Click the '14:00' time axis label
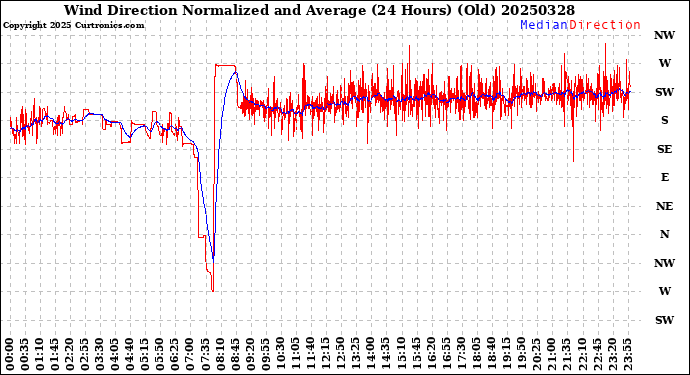Image resolution: width=690 pixels, height=375 pixels. pyautogui.click(x=370, y=354)
